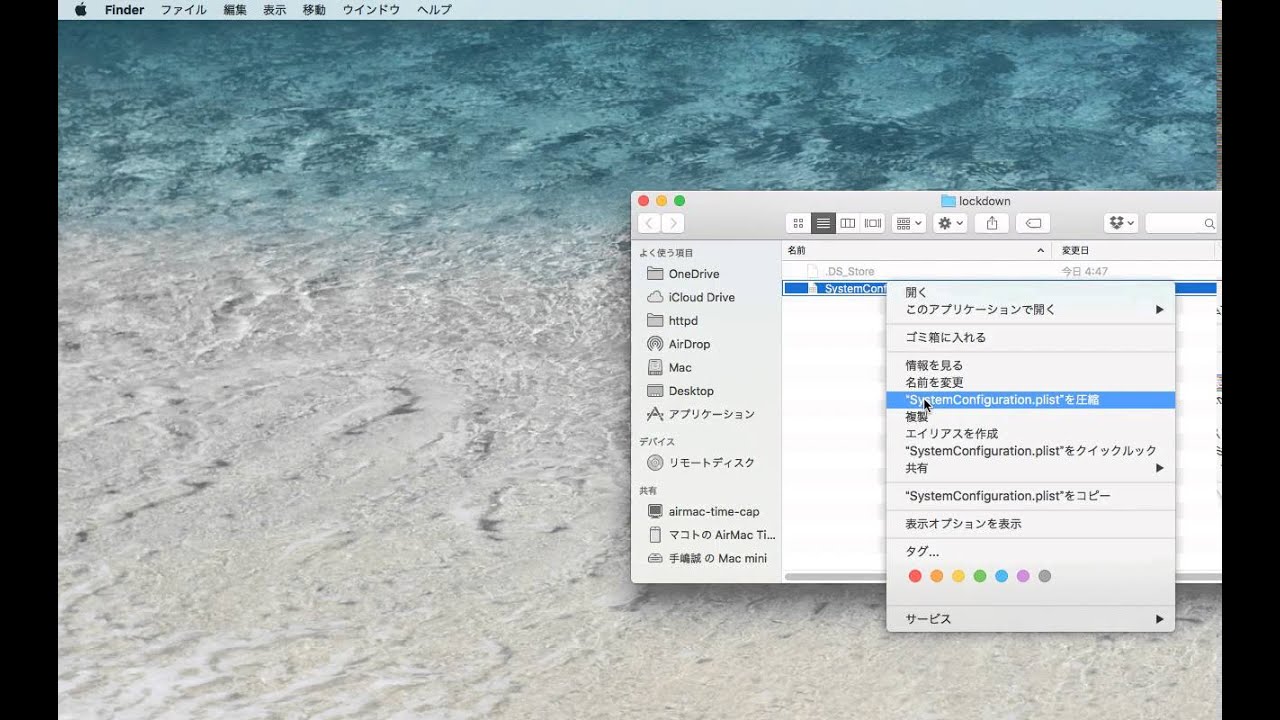Sort by 変更日 column header
Screen dimensions: 1280x720
point(1135,250)
